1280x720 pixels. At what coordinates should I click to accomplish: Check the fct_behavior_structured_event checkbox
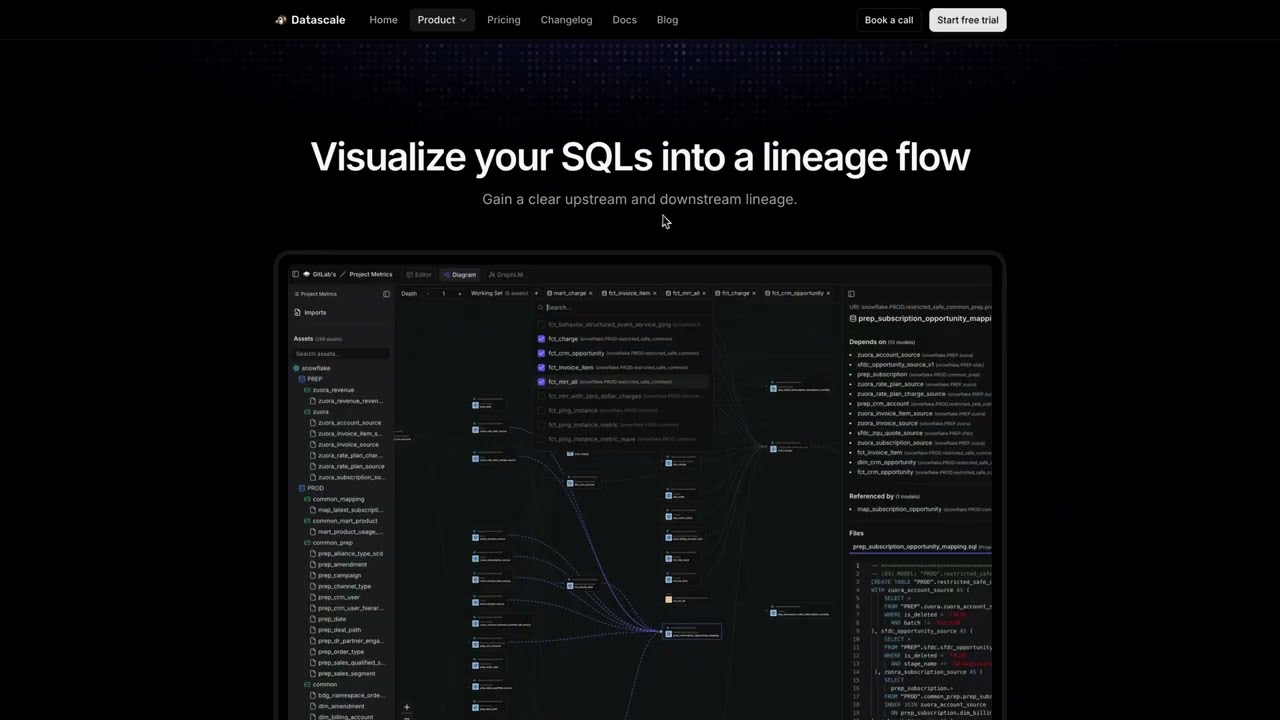pyautogui.click(x=541, y=325)
